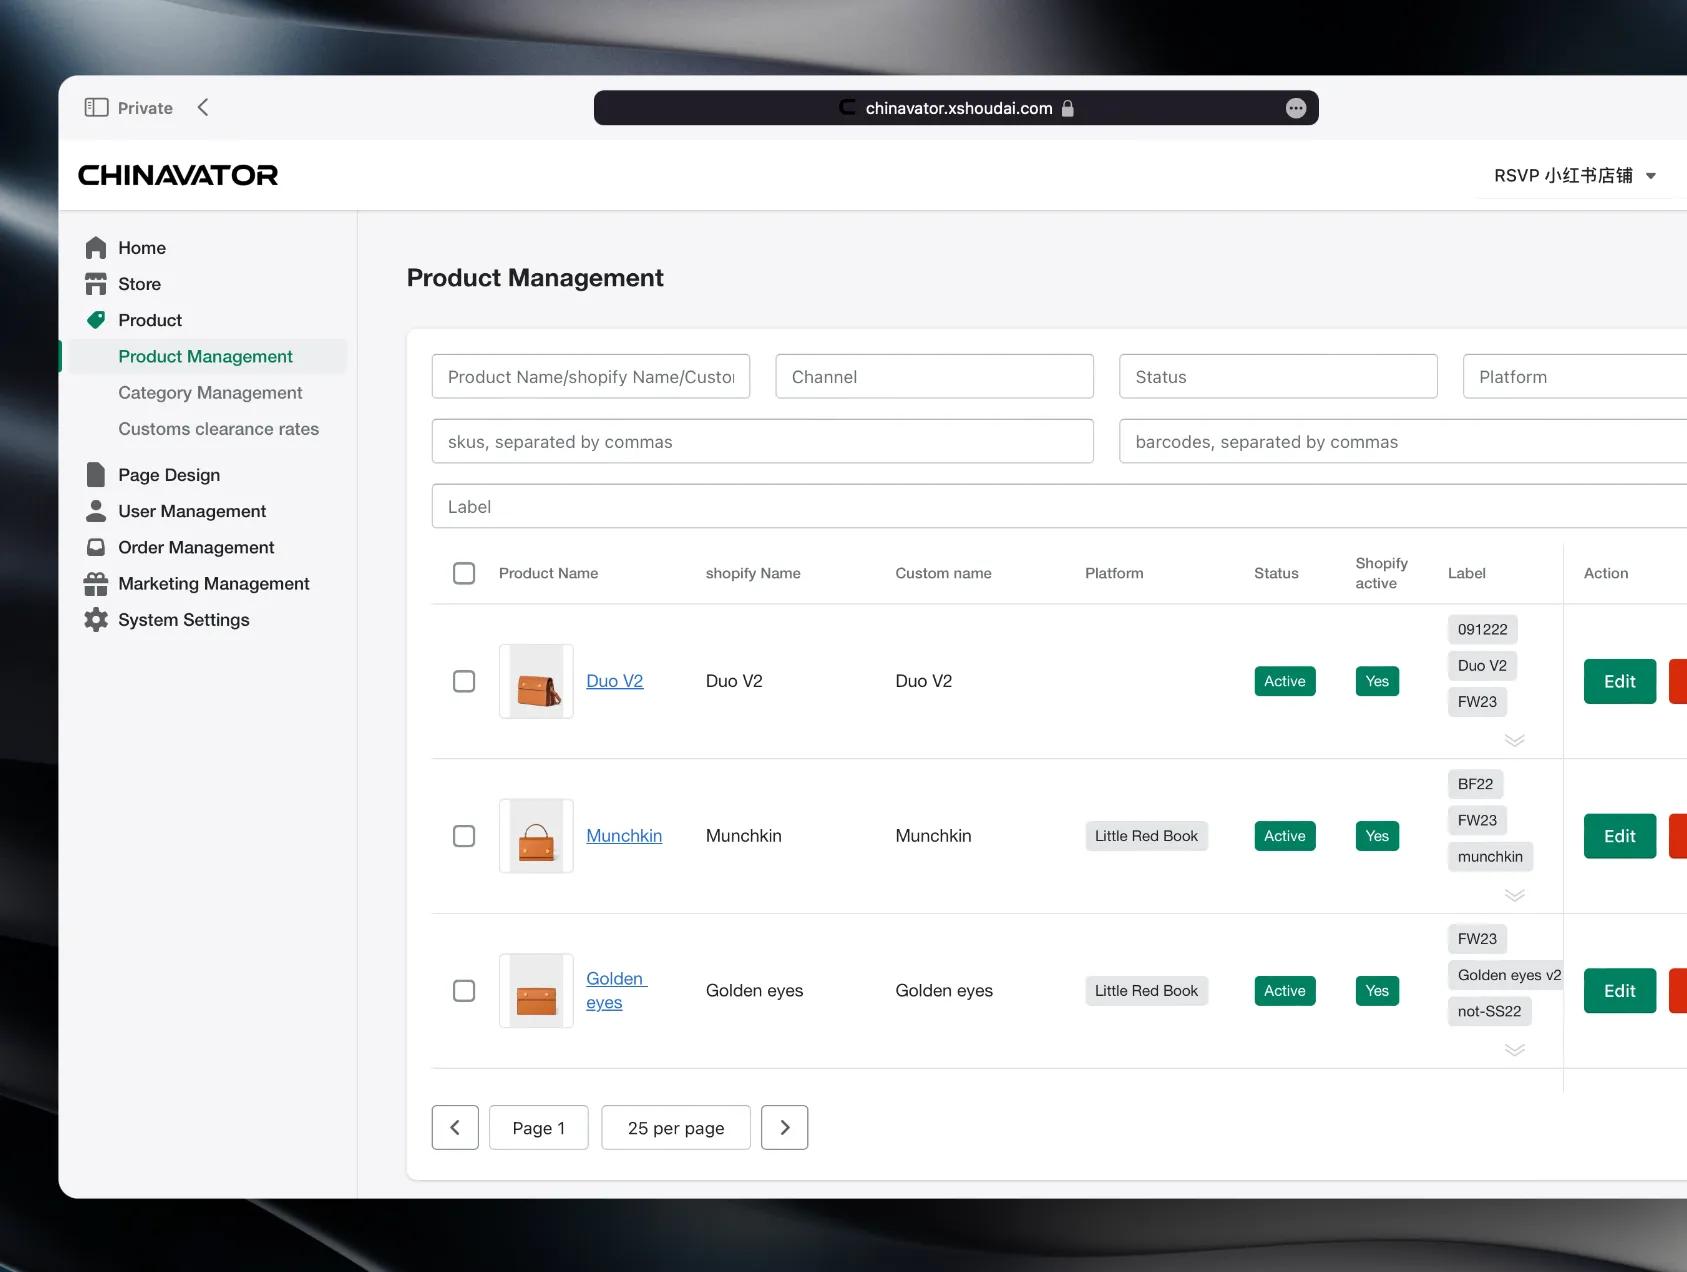Go to Customs clearance rates
Viewport: 1687px width, 1272px height.
point(218,429)
